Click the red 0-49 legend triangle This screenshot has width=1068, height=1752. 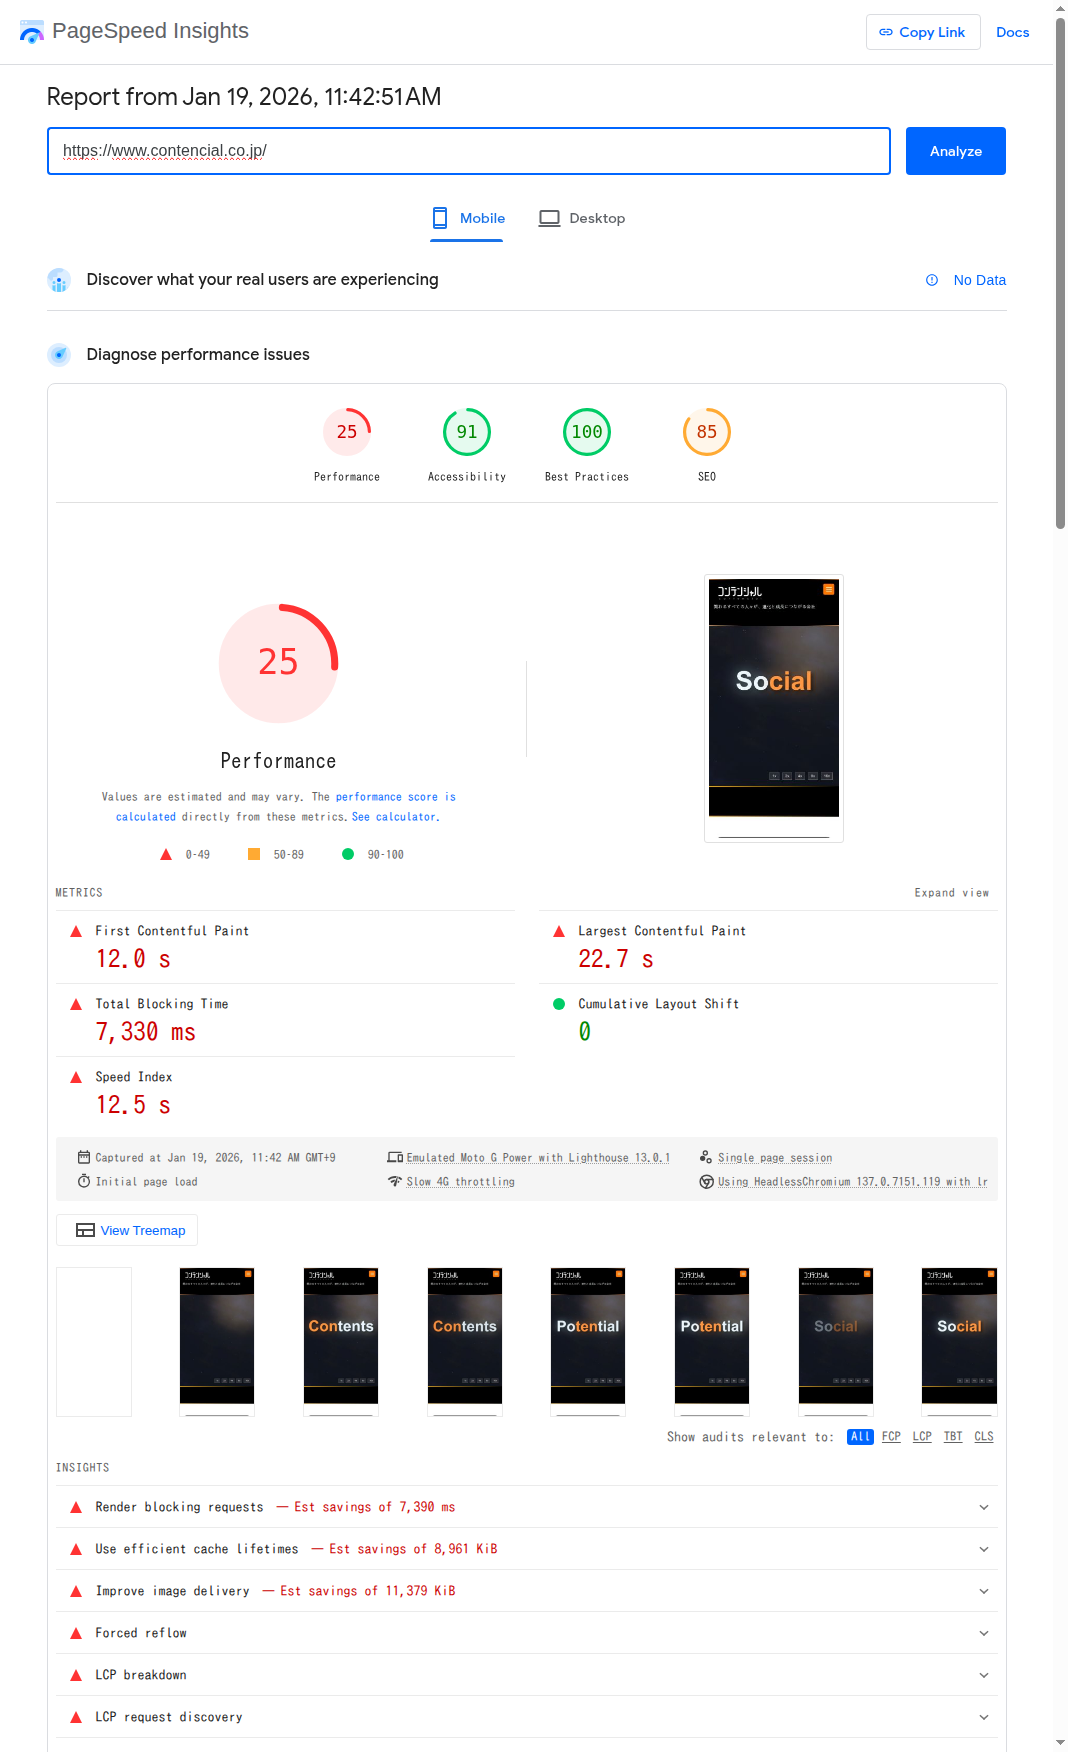click(166, 854)
